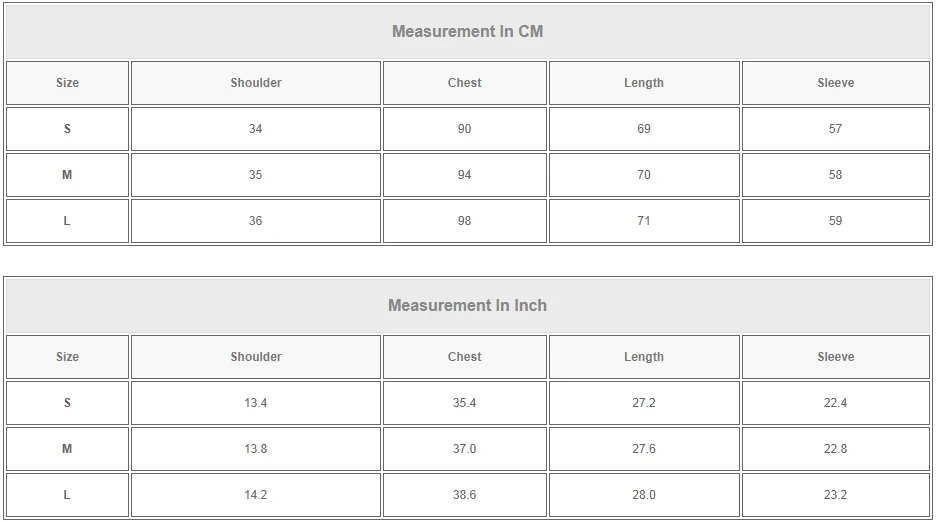Click the "Measurement In CM" table title
Viewport: 939px width, 522px height.
[467, 31]
